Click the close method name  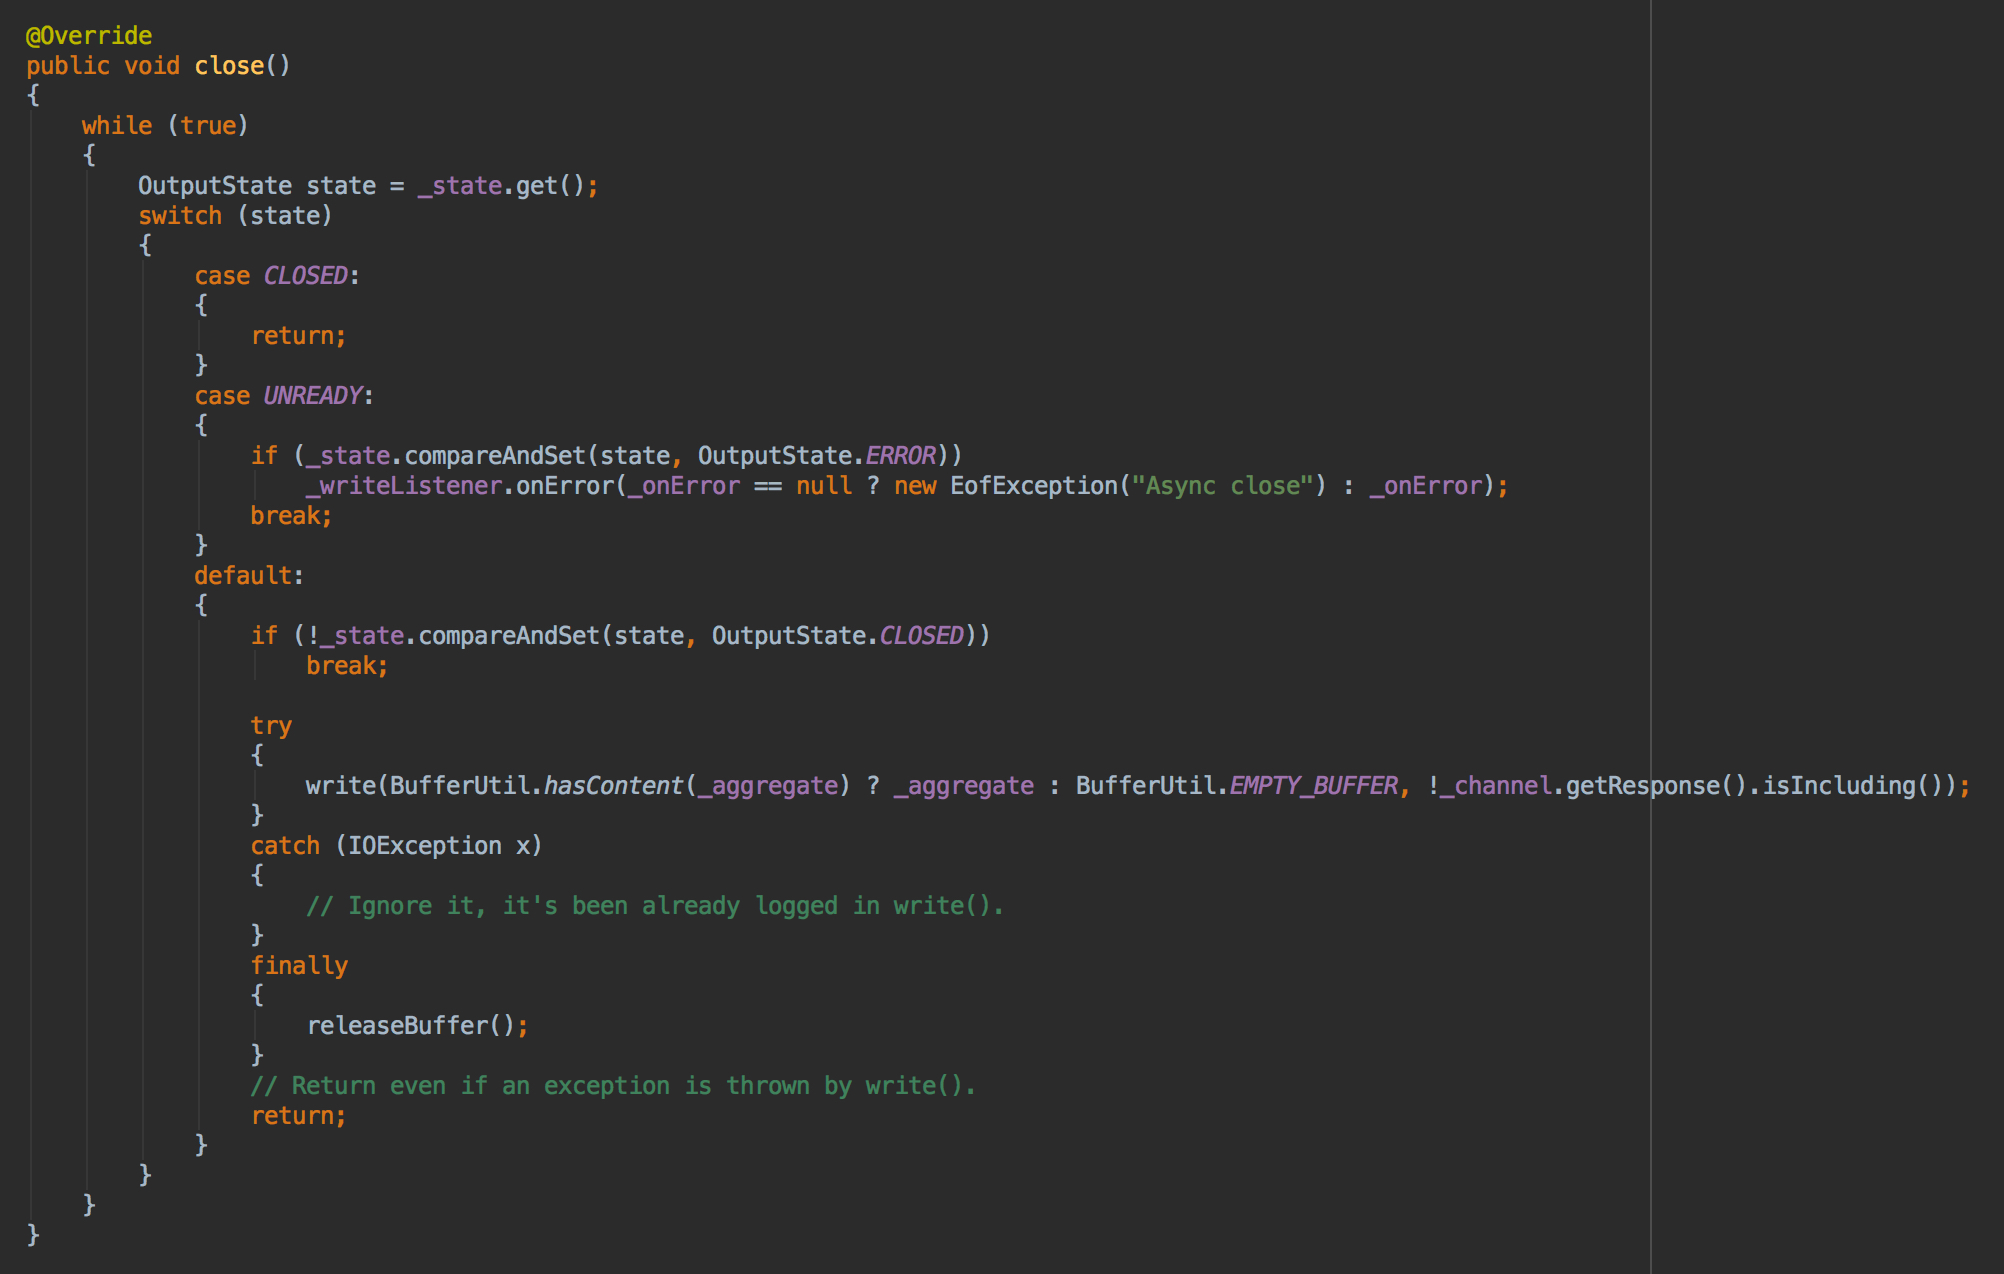pos(229,66)
